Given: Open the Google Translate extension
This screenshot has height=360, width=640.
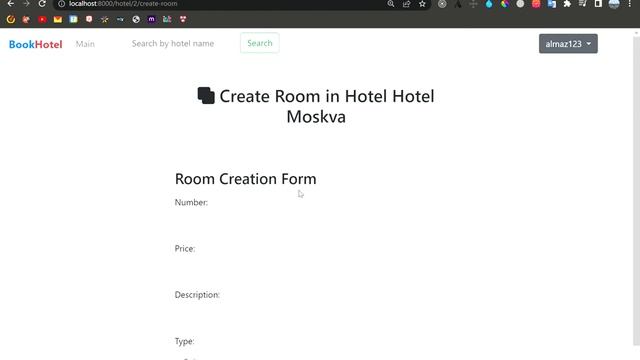Looking at the screenshot, I should point(552,4).
